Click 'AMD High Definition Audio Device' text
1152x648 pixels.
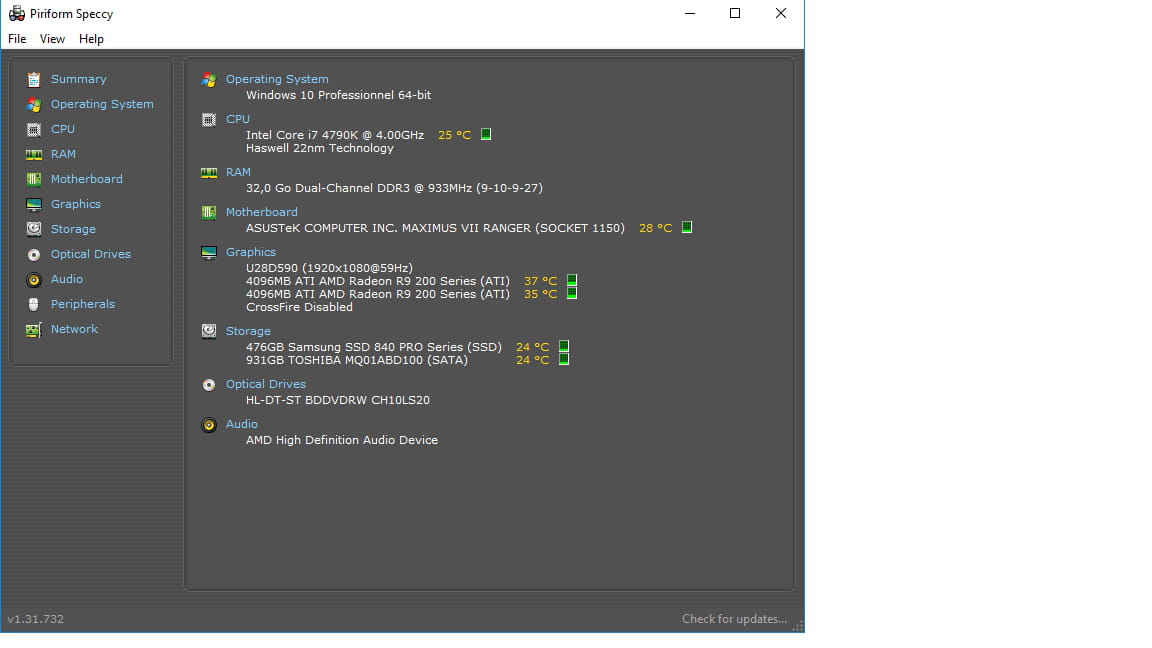tap(342, 440)
